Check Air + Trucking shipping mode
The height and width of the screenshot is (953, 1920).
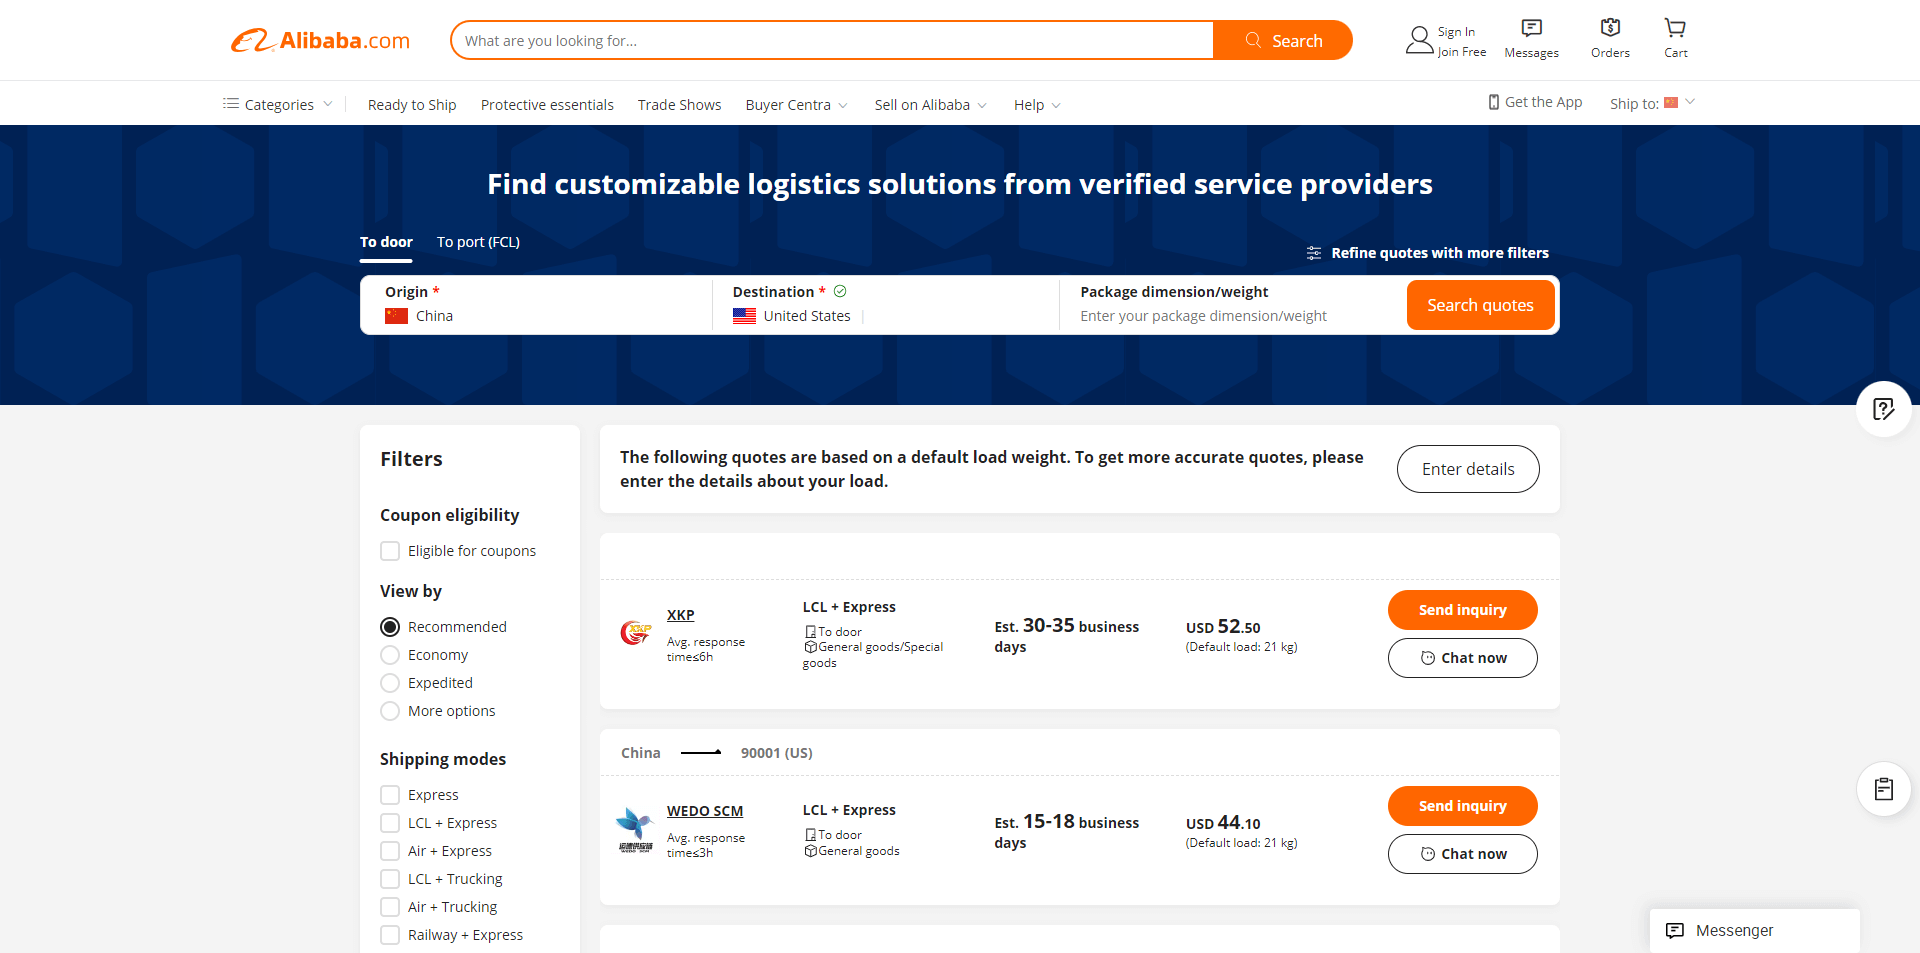click(x=390, y=907)
